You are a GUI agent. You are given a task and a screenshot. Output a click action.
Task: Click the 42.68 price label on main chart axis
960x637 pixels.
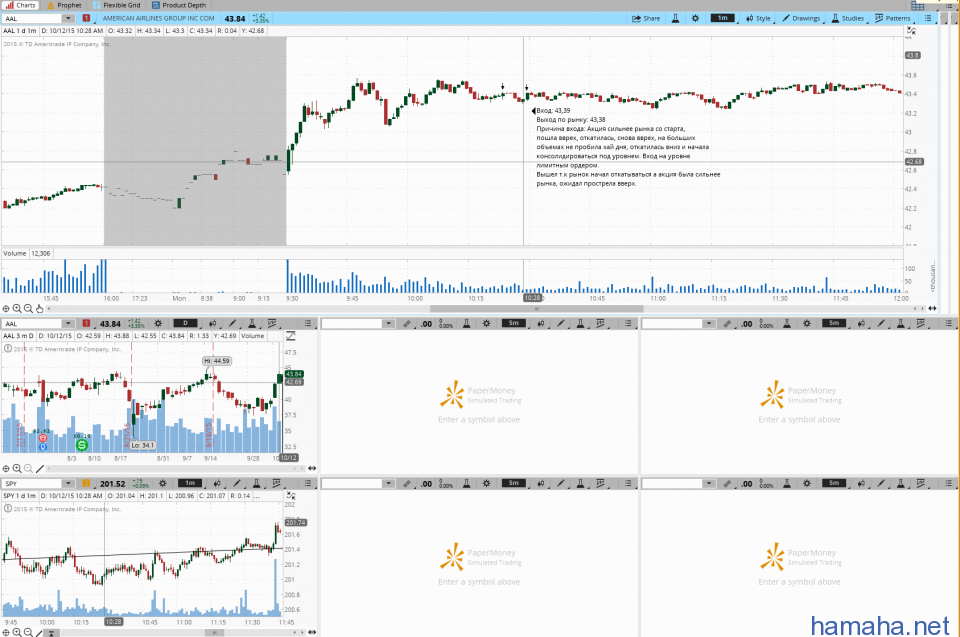pos(914,162)
